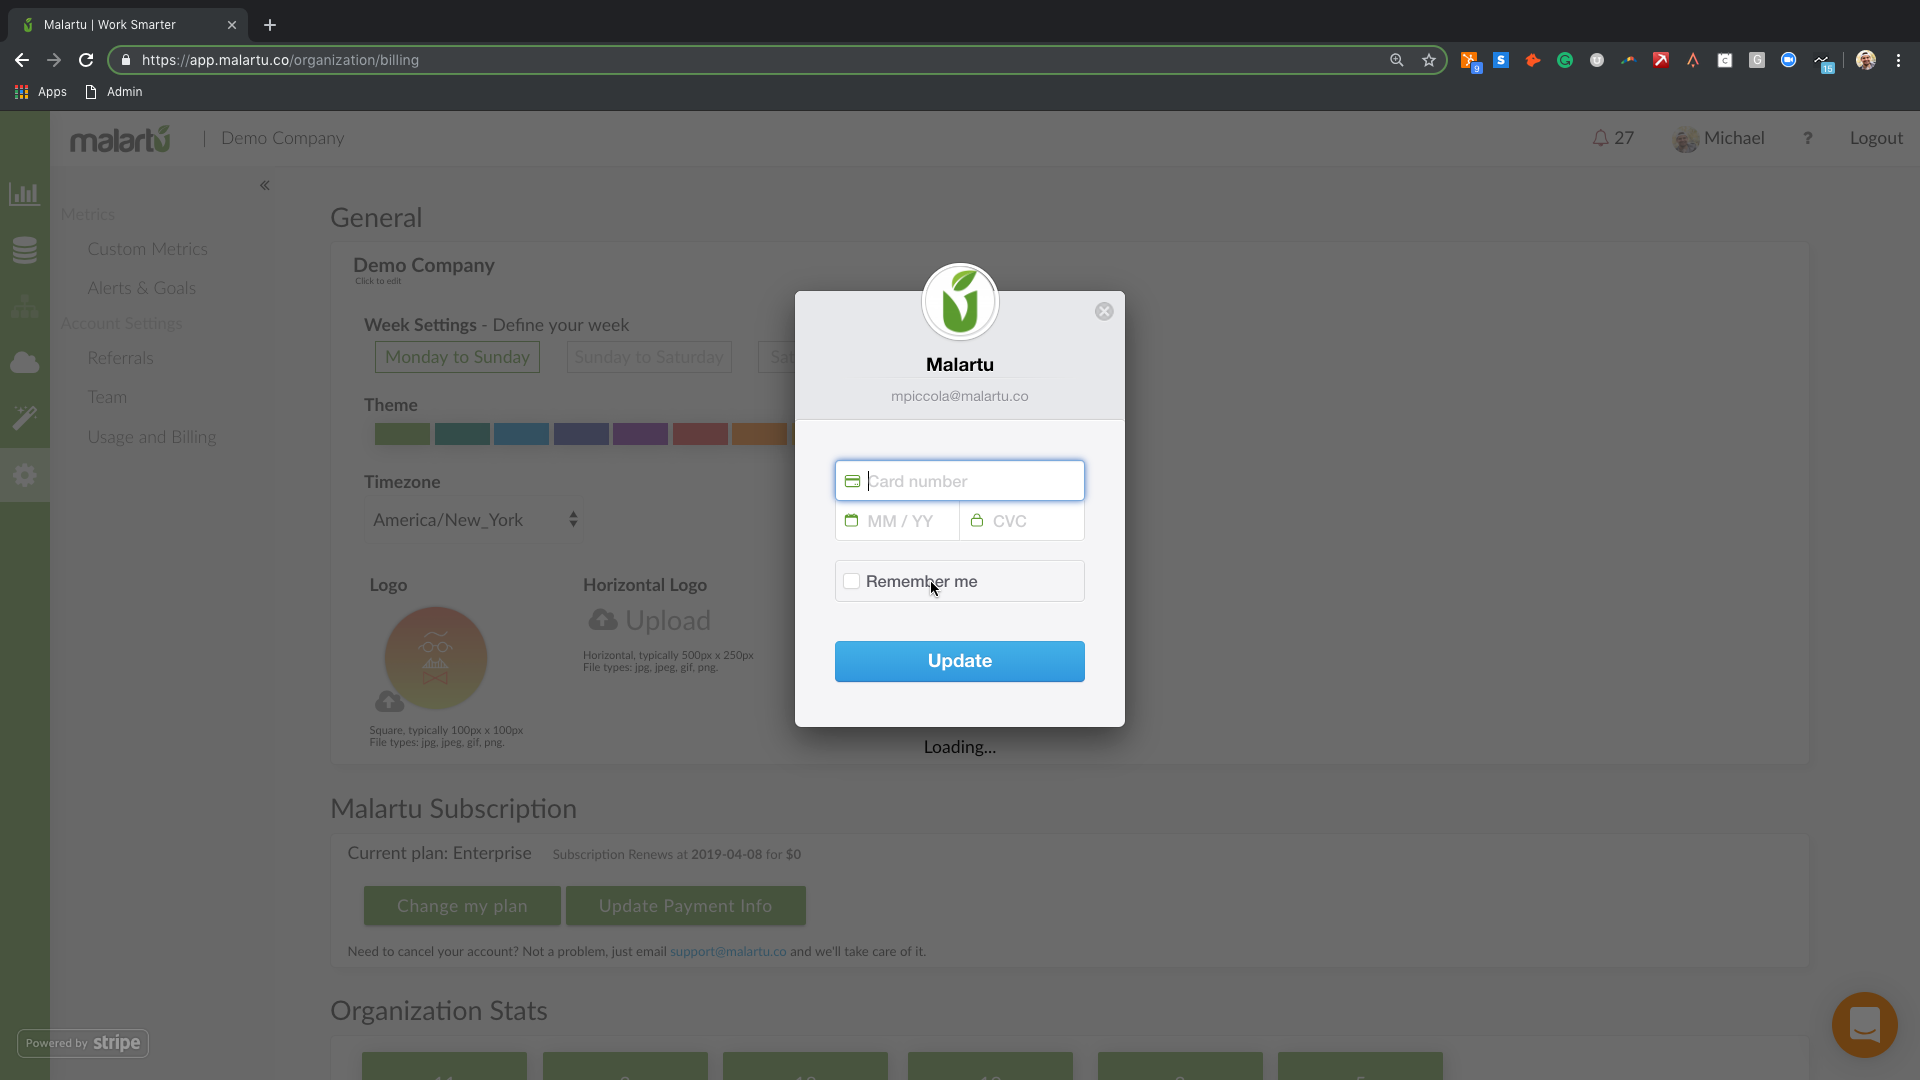Click Change my plan button
Viewport: 1920px width, 1080px height.
462,906
